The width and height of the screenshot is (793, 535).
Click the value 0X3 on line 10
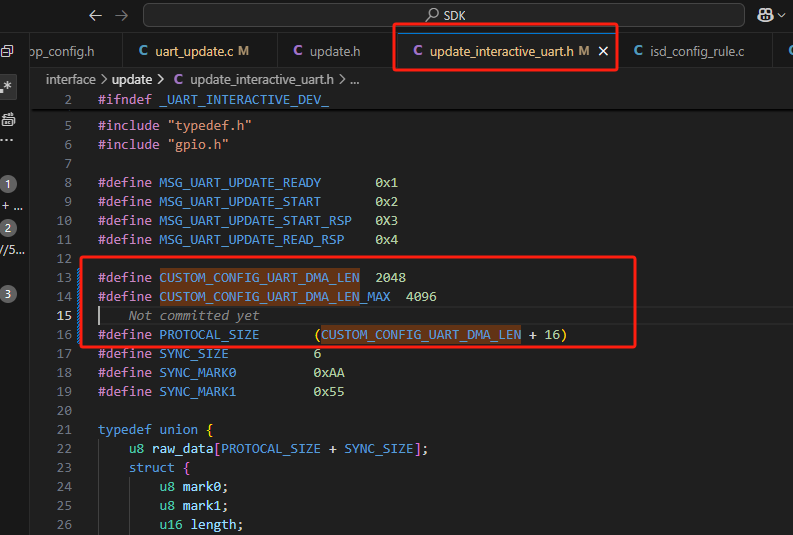[386, 221]
